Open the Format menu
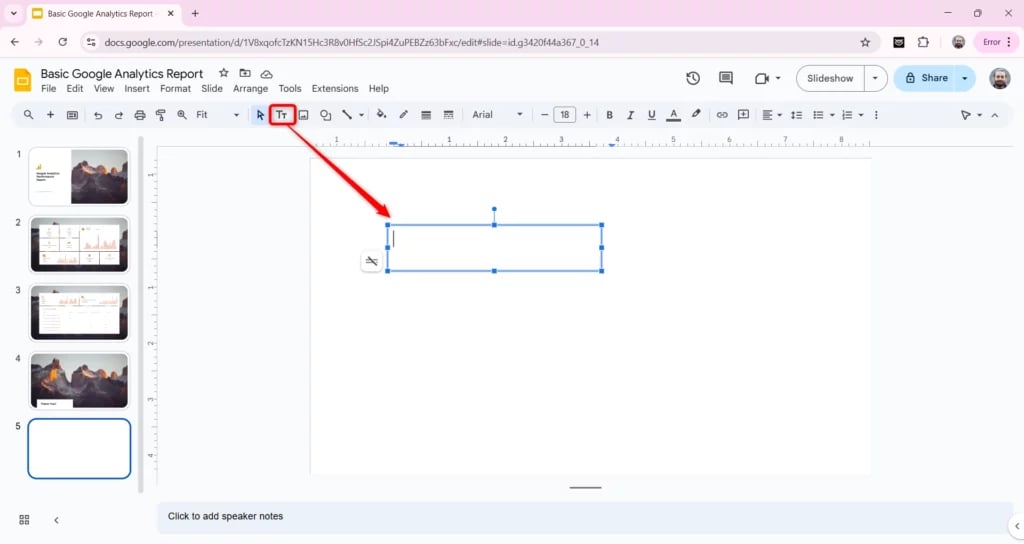 pyautogui.click(x=176, y=88)
